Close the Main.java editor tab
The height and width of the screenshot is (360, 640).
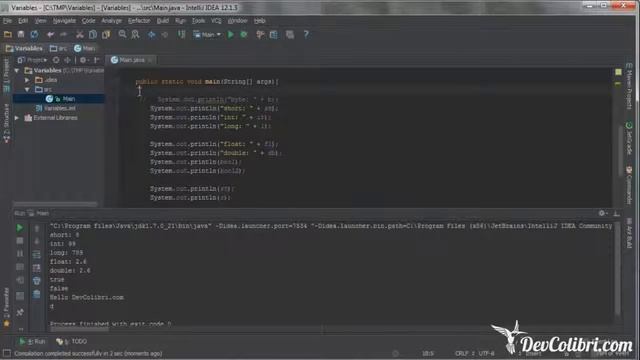150,60
